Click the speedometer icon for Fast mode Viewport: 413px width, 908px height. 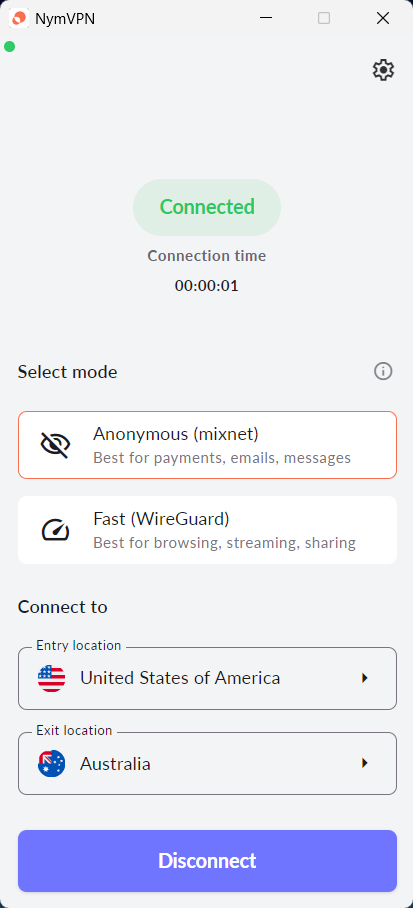(x=56, y=530)
